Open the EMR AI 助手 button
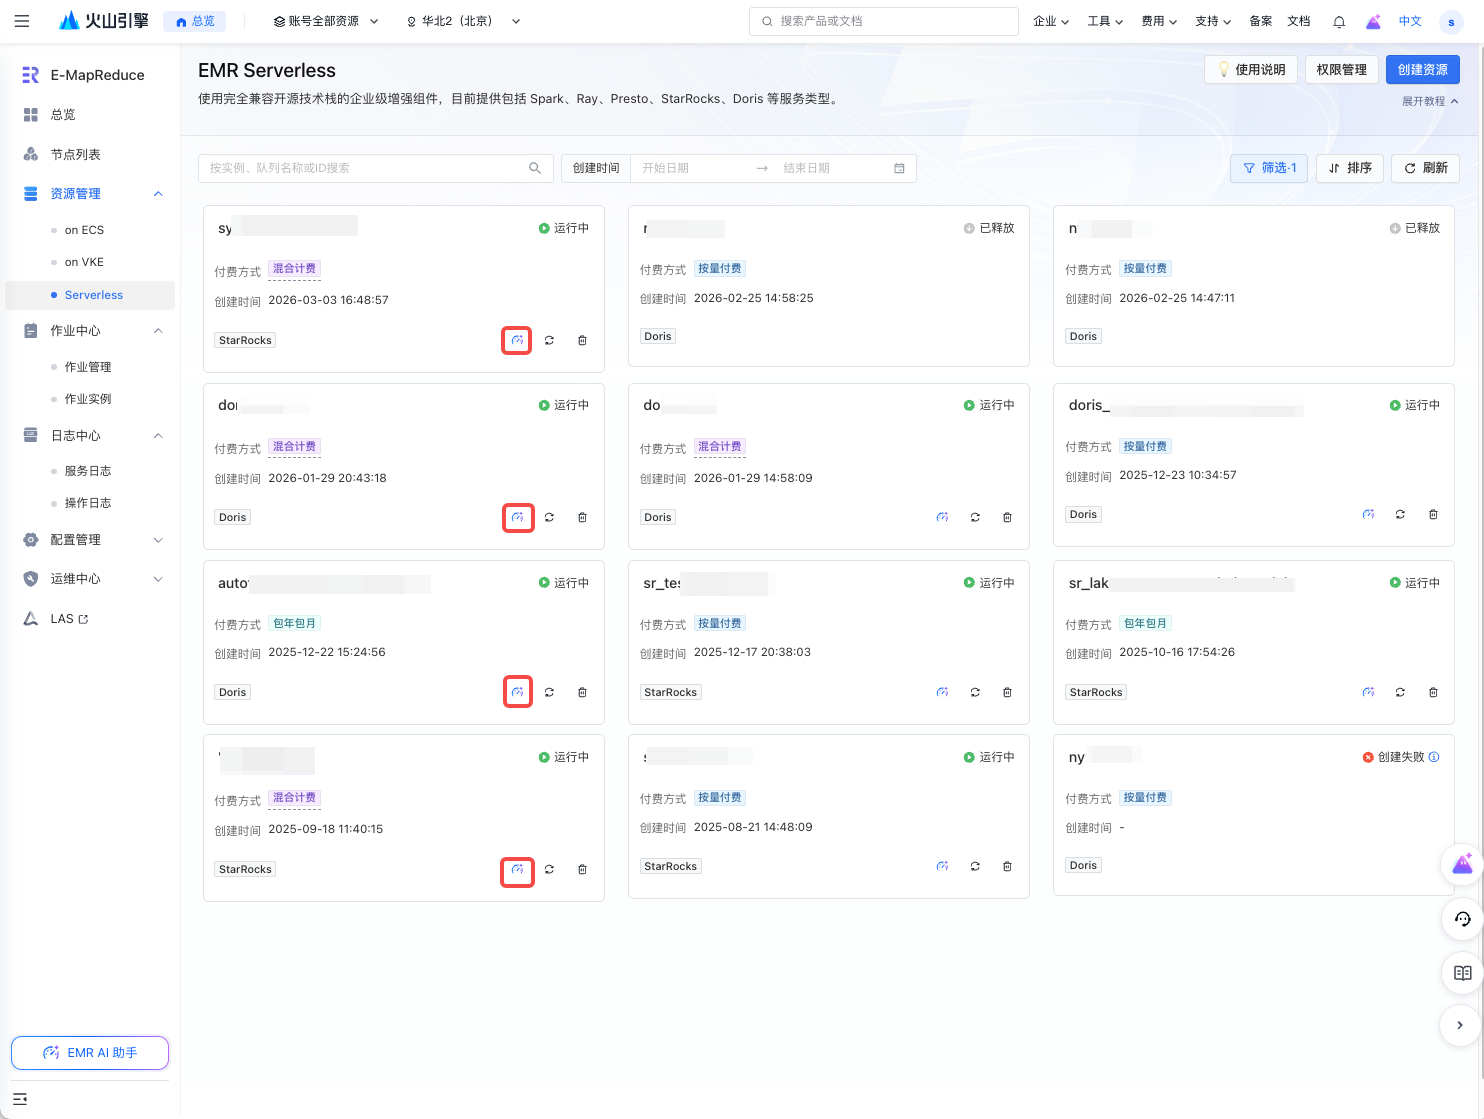This screenshot has width=1484, height=1119. pyautogui.click(x=90, y=1053)
